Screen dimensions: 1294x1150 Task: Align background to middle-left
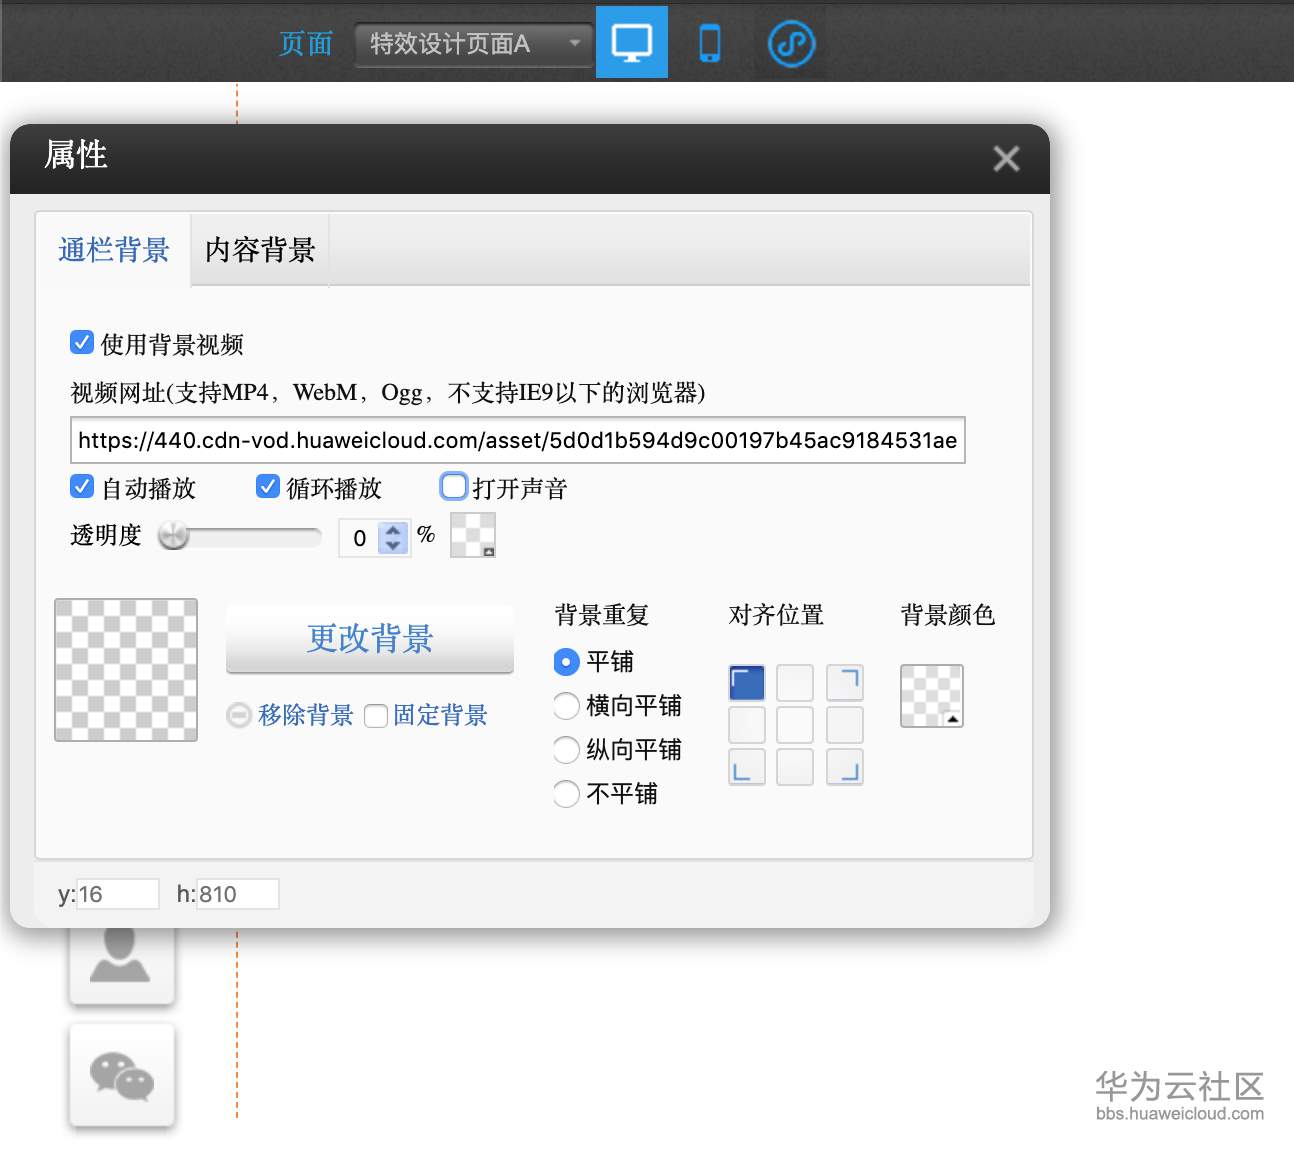point(747,725)
